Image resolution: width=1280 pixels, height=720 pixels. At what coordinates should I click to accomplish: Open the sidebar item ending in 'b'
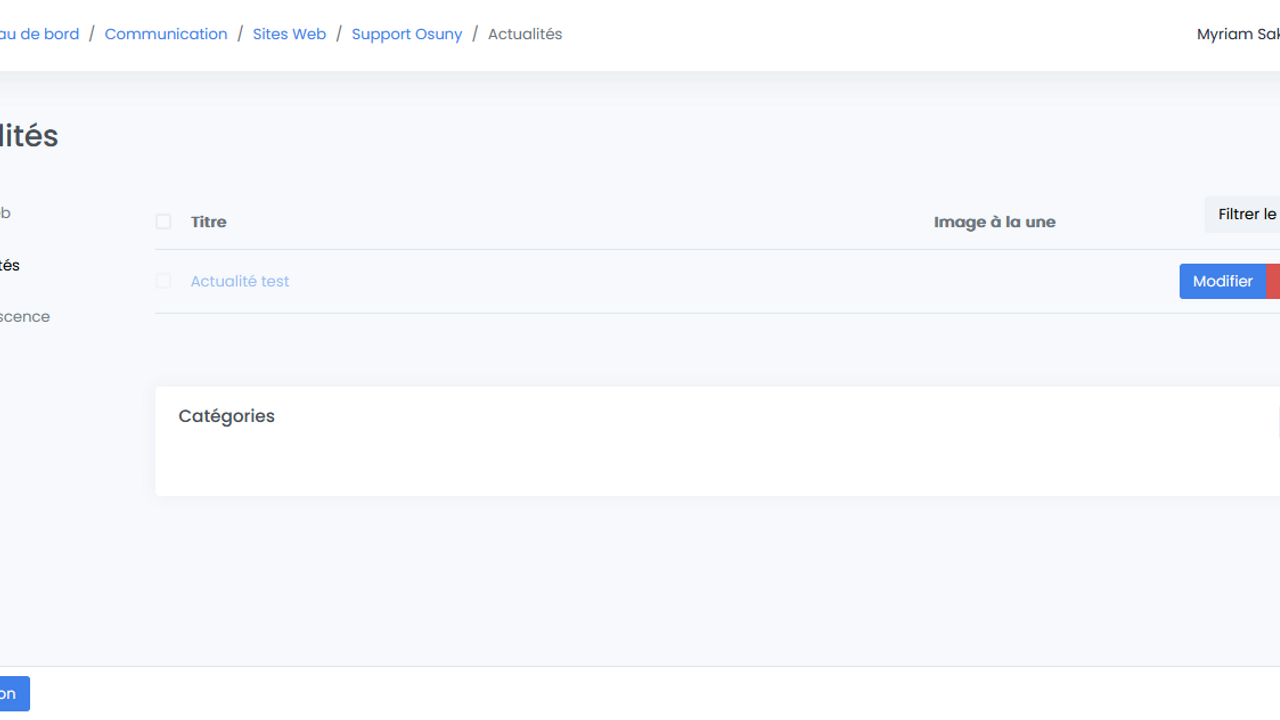pos(5,213)
